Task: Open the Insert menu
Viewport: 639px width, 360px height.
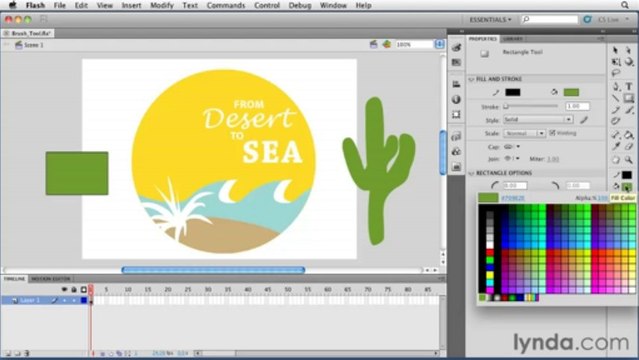Action: coord(131,5)
